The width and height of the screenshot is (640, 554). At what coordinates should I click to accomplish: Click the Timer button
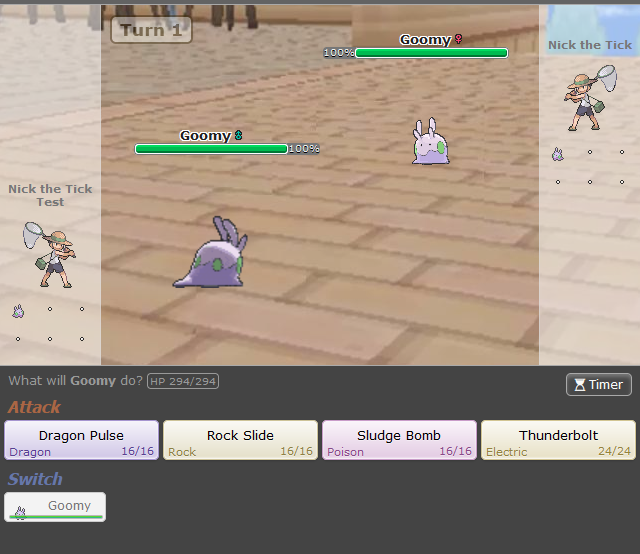point(599,385)
